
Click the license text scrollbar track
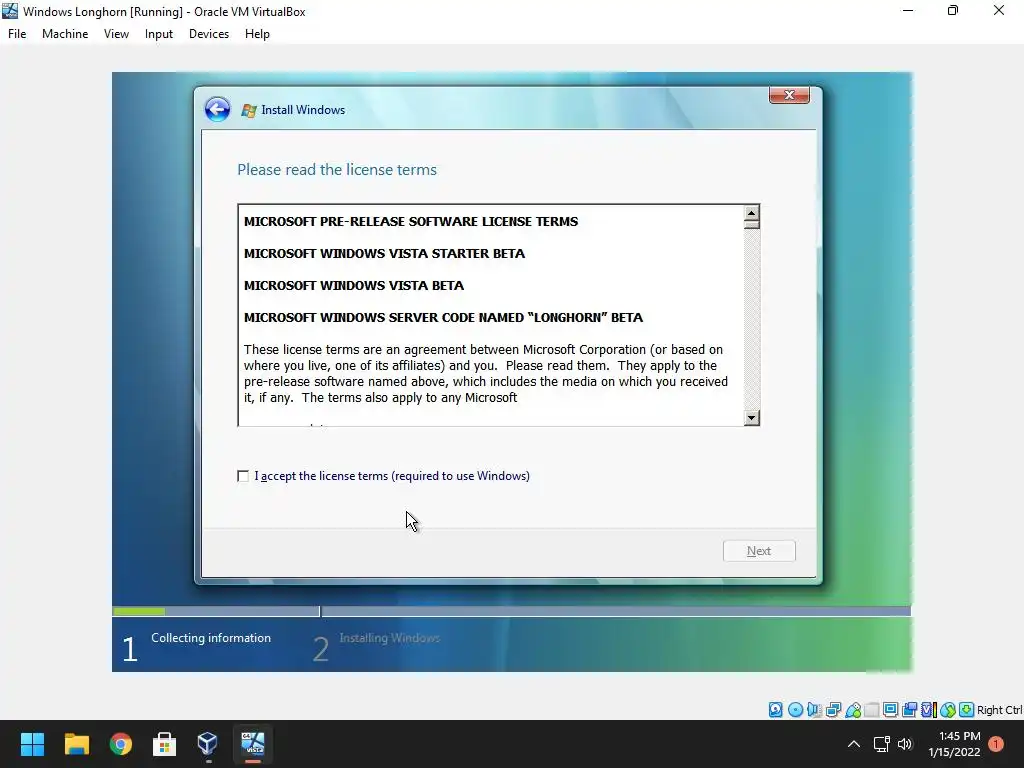(752, 319)
